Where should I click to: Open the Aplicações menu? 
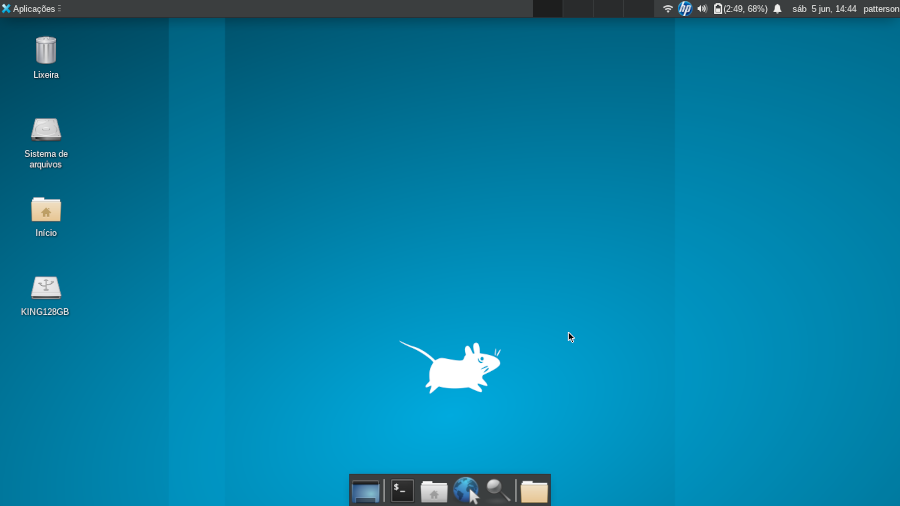click(x=31, y=9)
